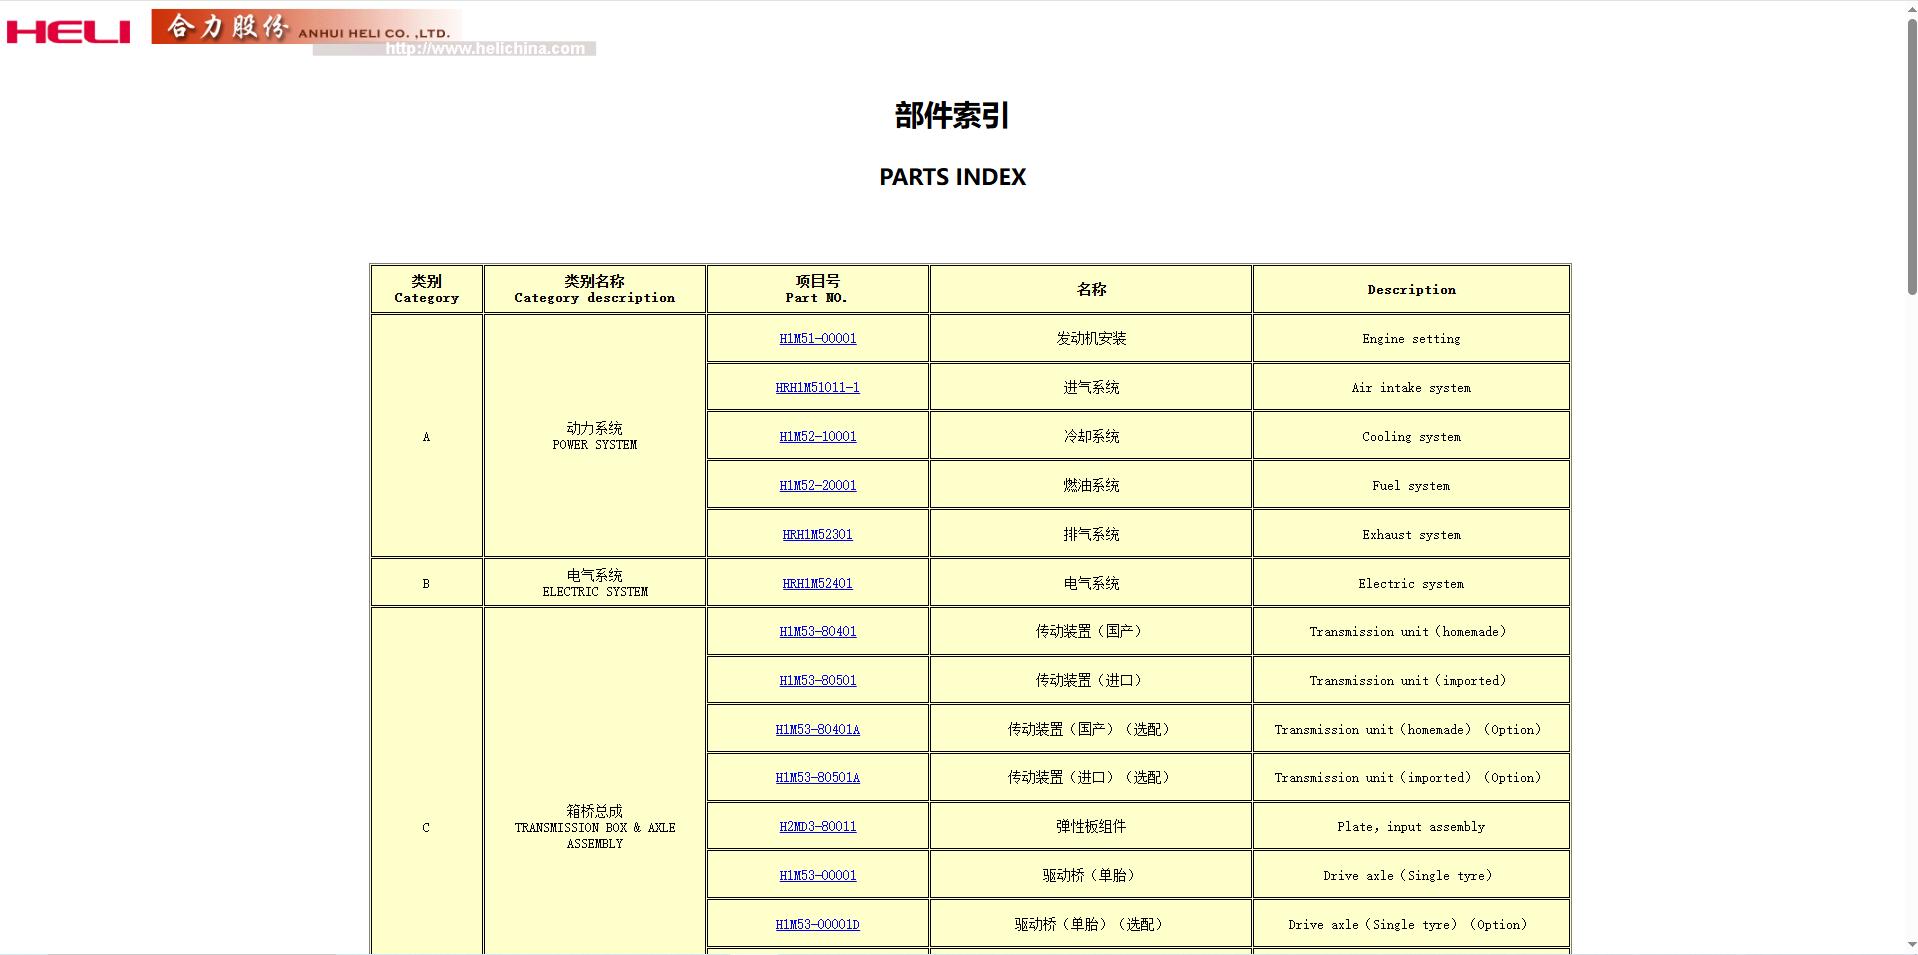Open part link H1M53-00001
Screen dimensions: 1918x955
pyautogui.click(x=817, y=876)
